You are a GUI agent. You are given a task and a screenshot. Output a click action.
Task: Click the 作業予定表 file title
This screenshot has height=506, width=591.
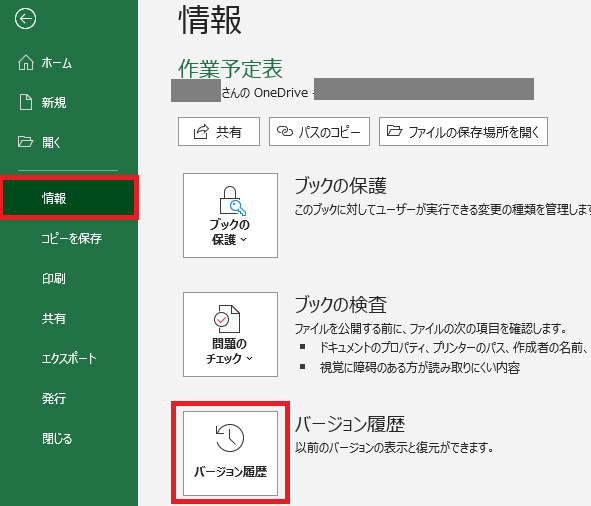(x=230, y=69)
